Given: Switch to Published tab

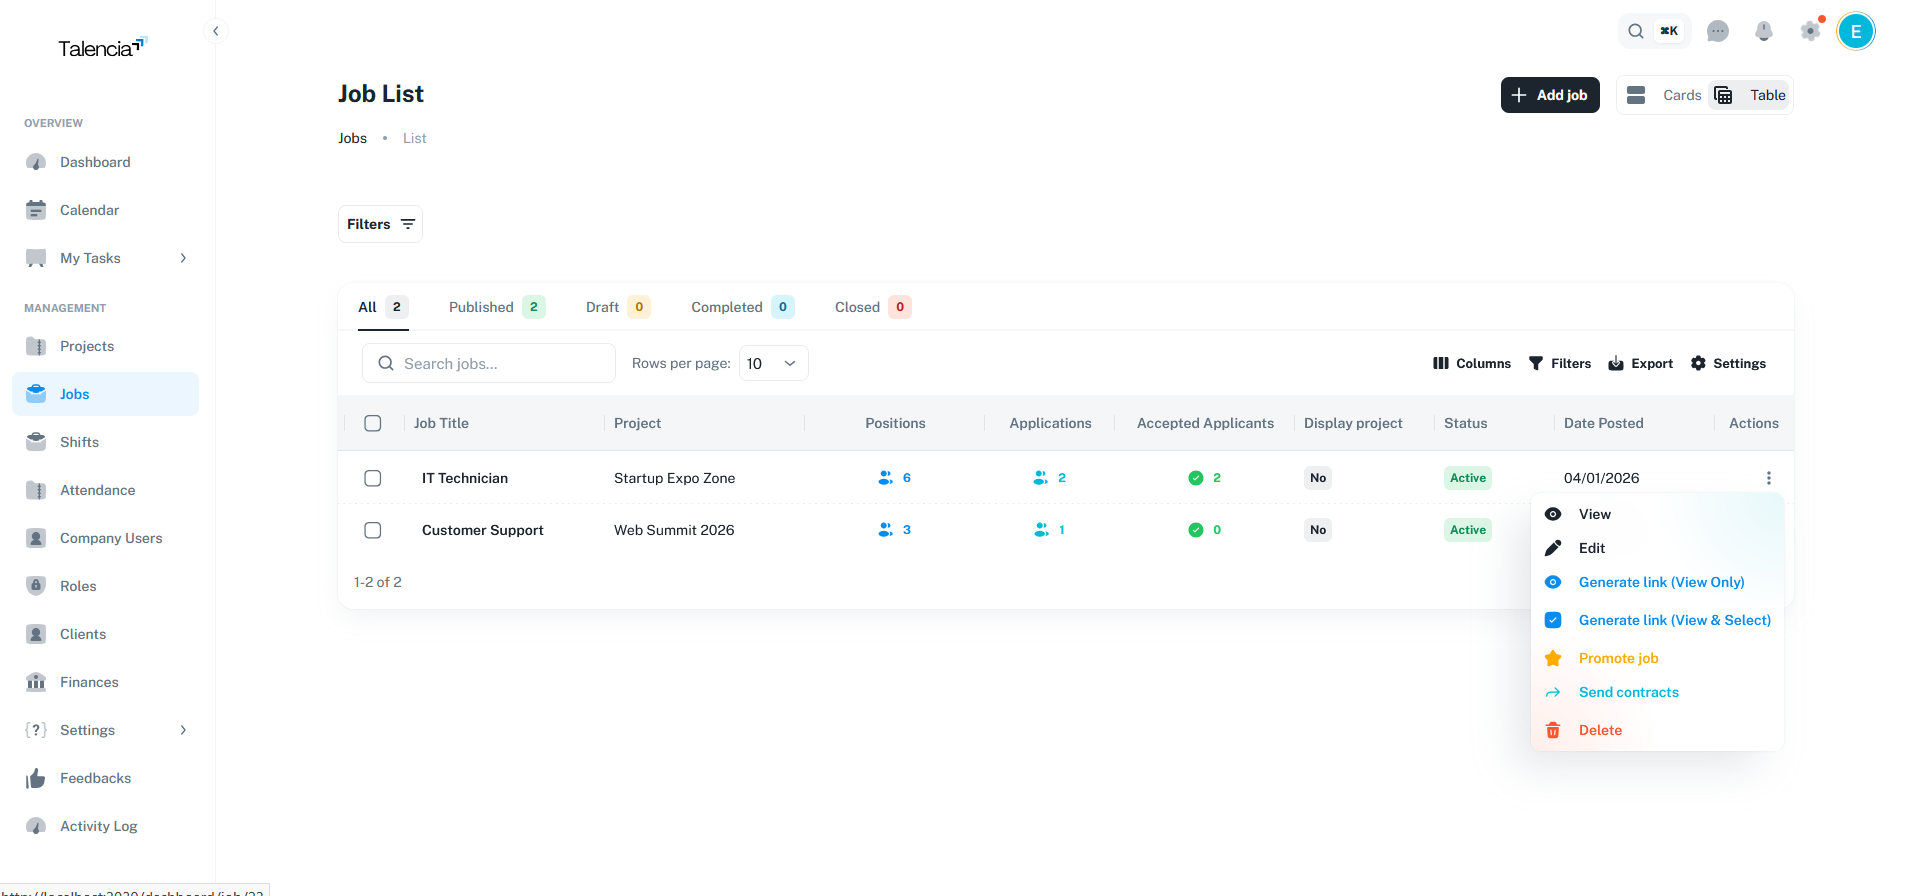Looking at the screenshot, I should pyautogui.click(x=497, y=307).
